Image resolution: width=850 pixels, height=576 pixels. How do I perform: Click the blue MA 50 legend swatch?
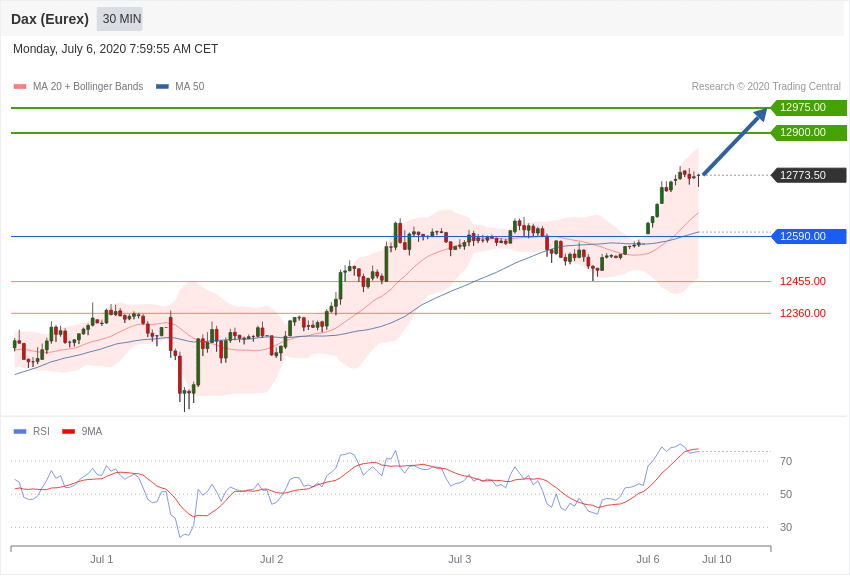tap(162, 87)
